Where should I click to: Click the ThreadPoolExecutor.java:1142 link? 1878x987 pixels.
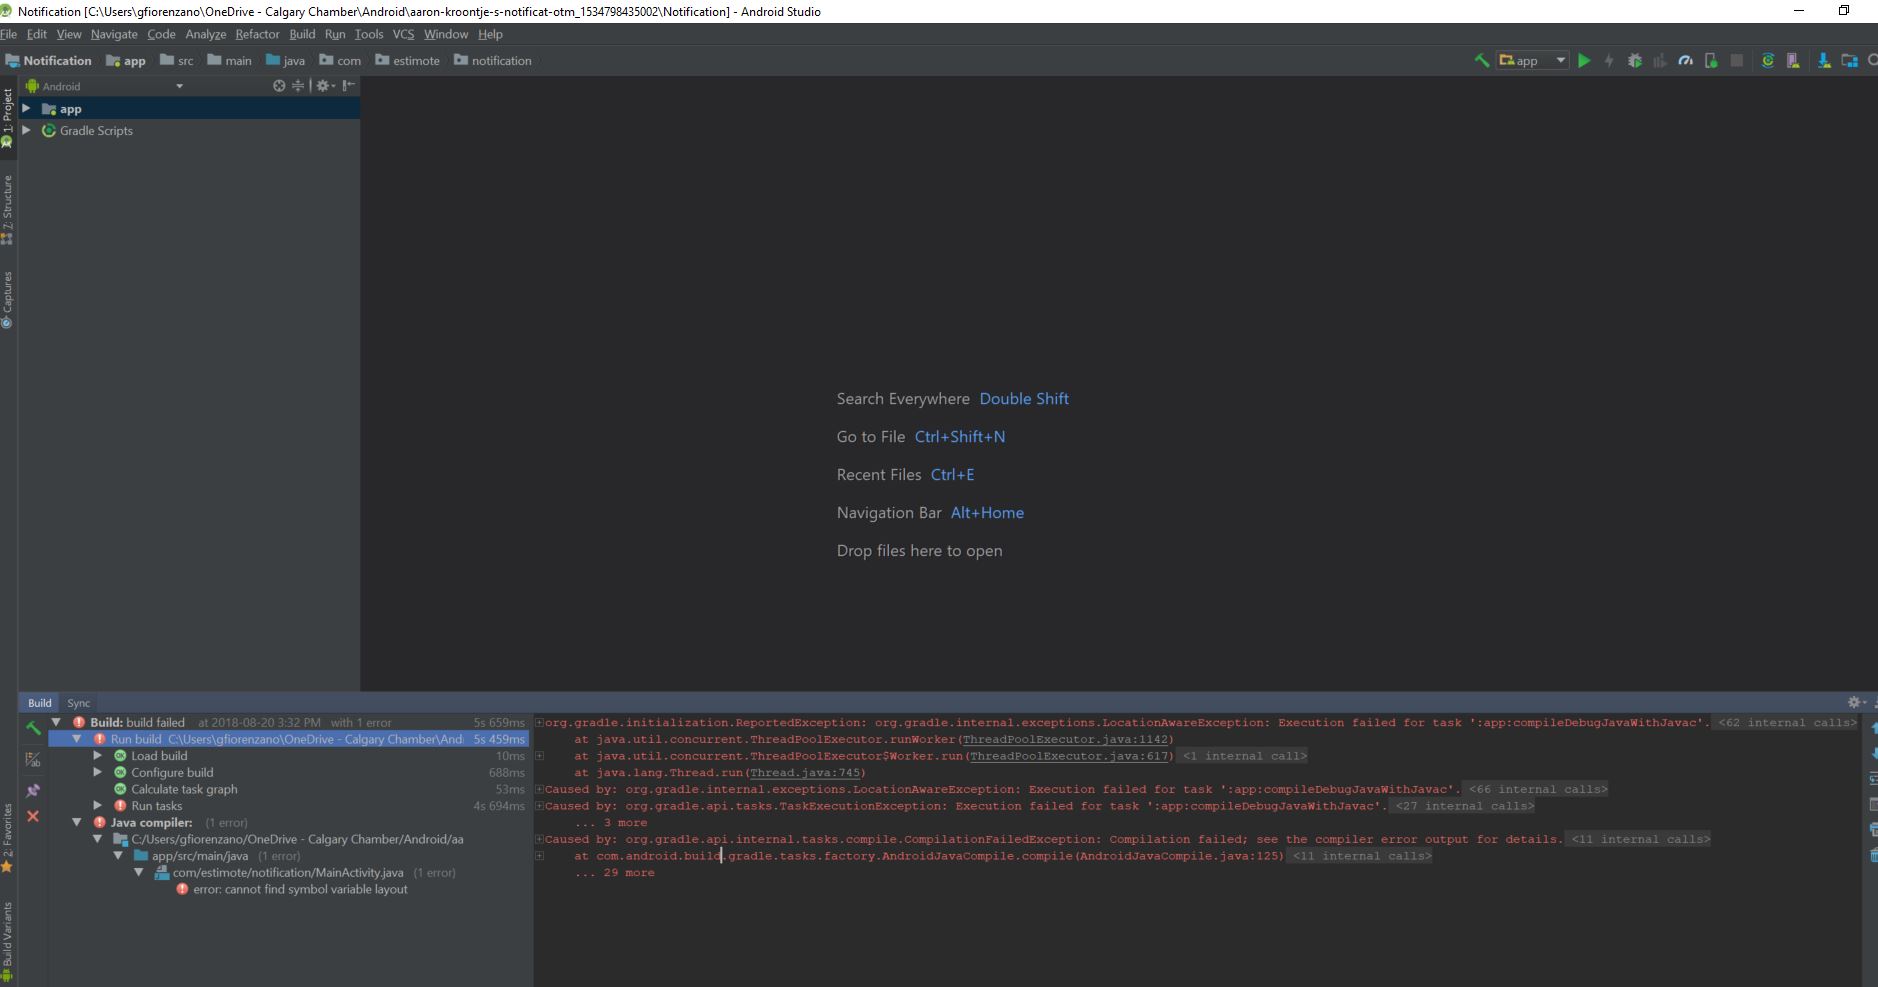tap(1065, 740)
